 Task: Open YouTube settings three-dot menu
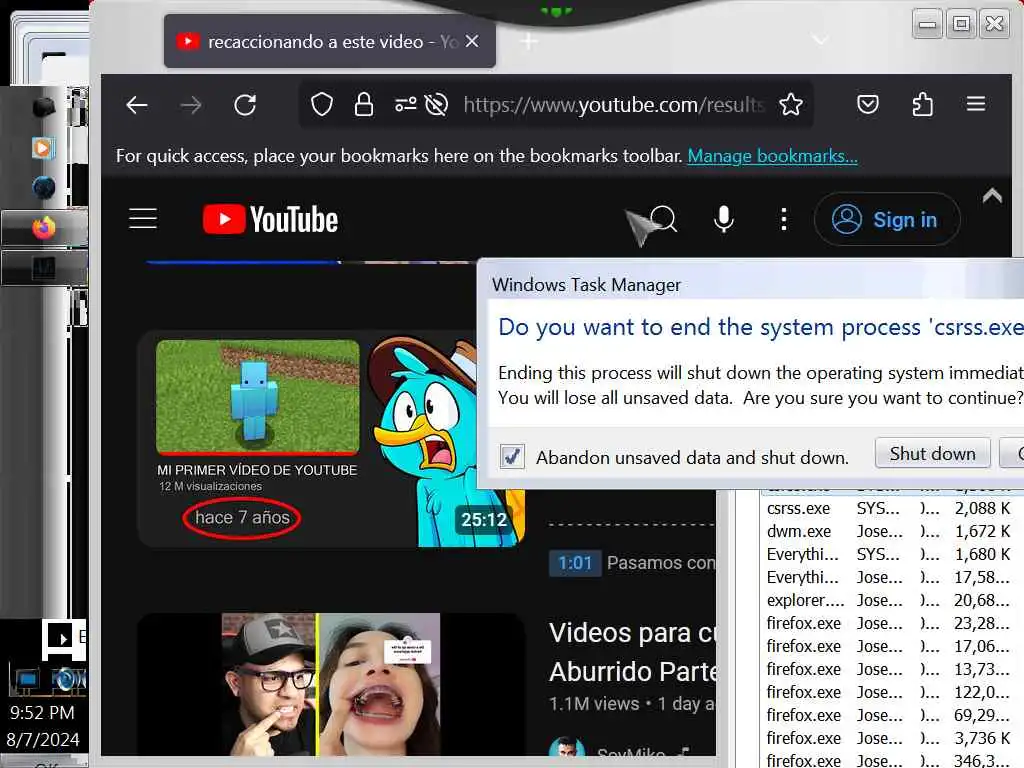coord(784,219)
